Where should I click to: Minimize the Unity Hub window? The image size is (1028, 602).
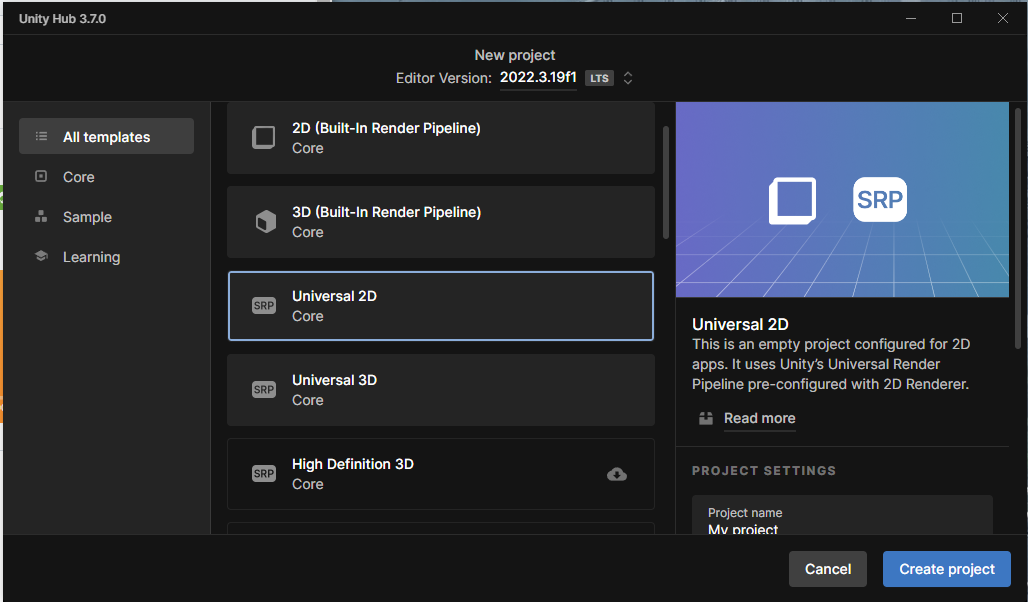point(911,18)
